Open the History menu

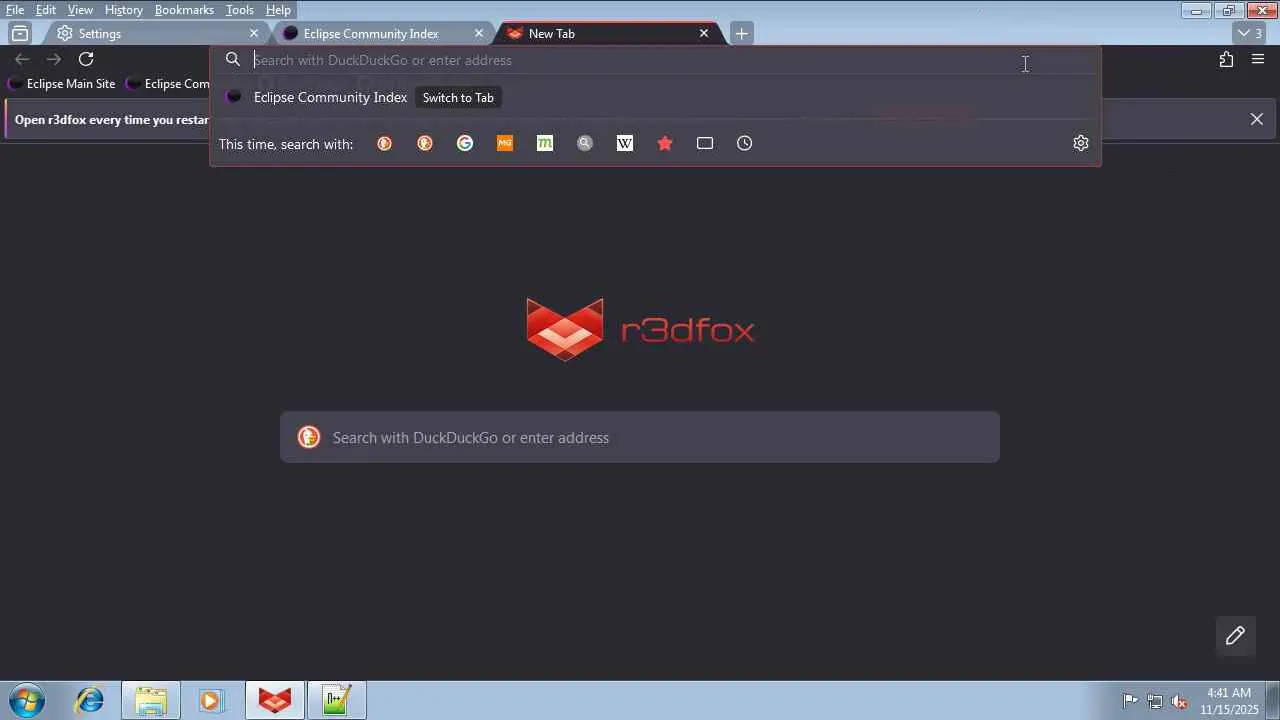[123, 10]
